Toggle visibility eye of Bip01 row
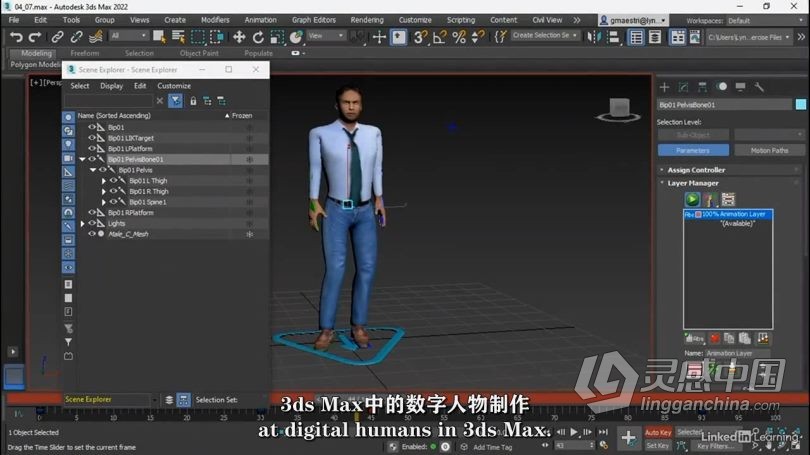The image size is (810, 455). (x=91, y=127)
